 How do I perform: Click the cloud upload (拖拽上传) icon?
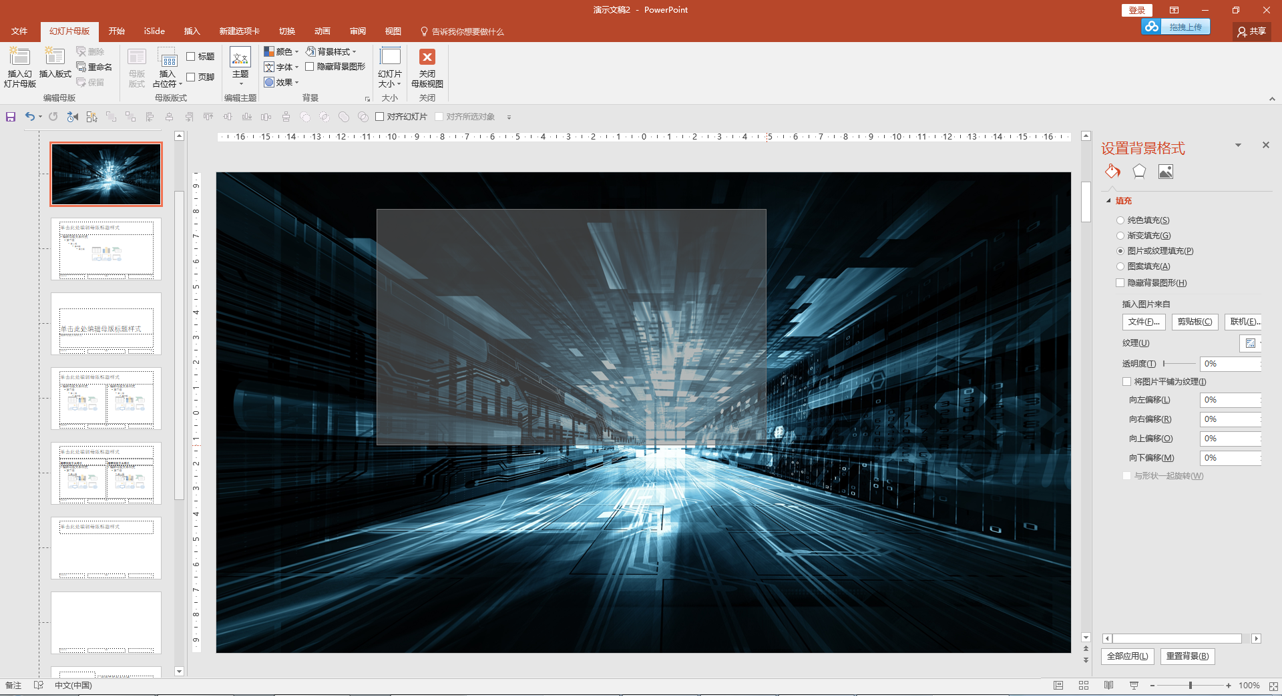[x=1152, y=27]
